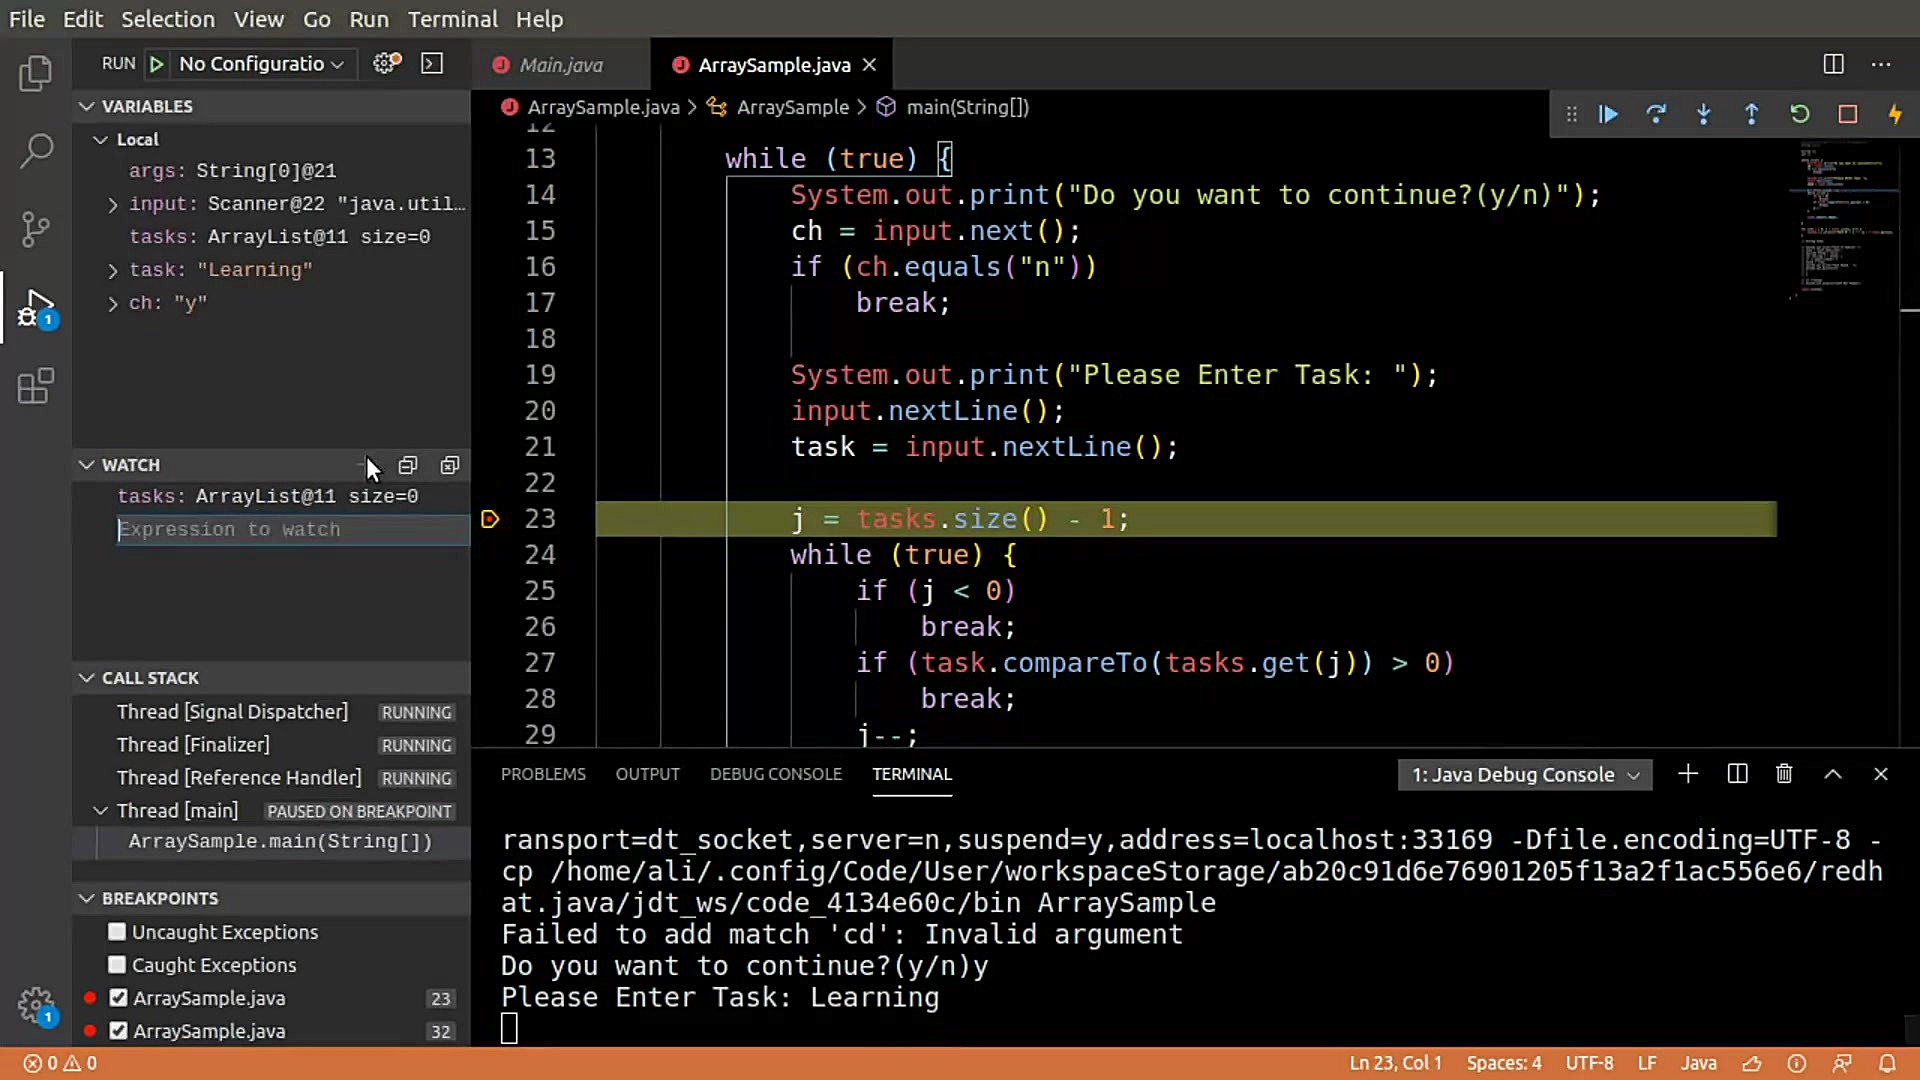1920x1080 pixels.
Task: Start debugging with green play button
Action: [157, 64]
